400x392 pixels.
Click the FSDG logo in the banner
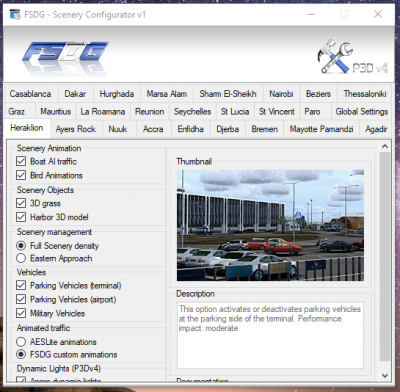(x=65, y=55)
